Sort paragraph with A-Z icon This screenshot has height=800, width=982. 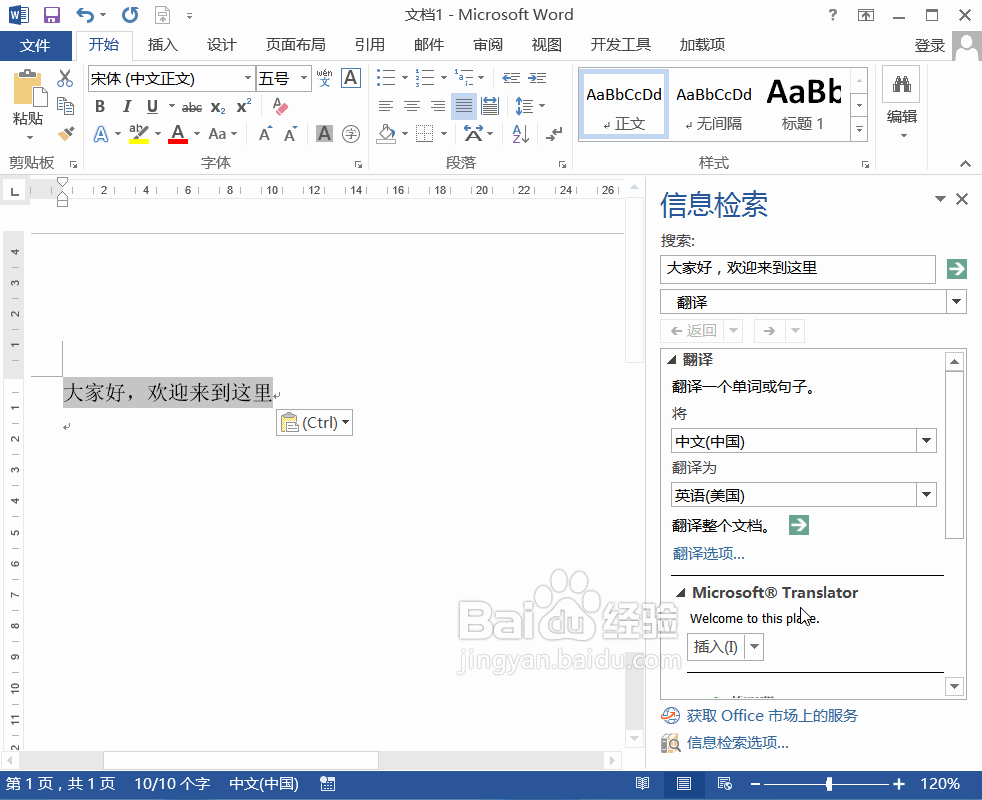520,133
